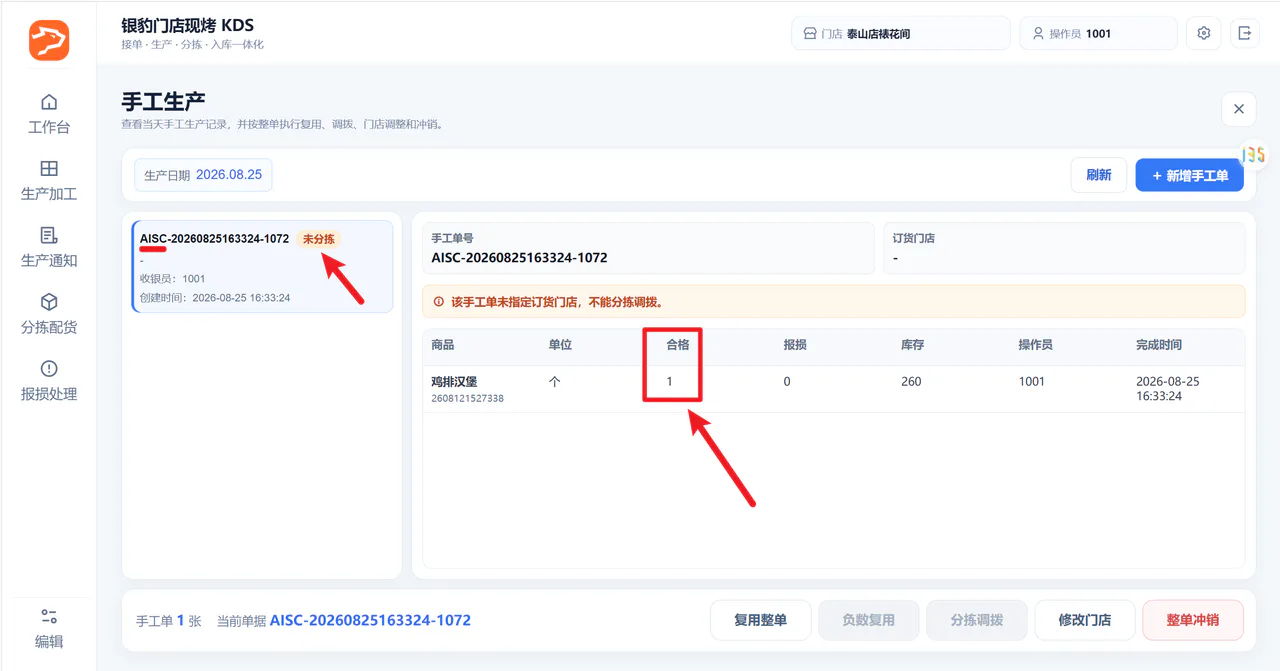Click the 编辑 sidebar option
Screen dimensions: 1280x671
tap(49, 628)
